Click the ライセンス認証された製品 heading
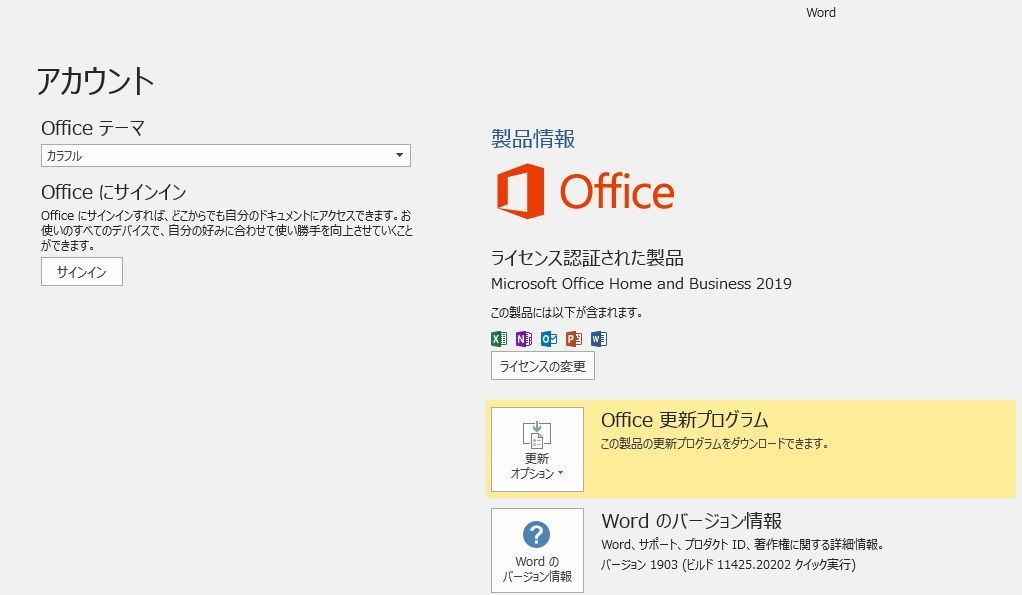This screenshot has height=595, width=1022. point(587,258)
